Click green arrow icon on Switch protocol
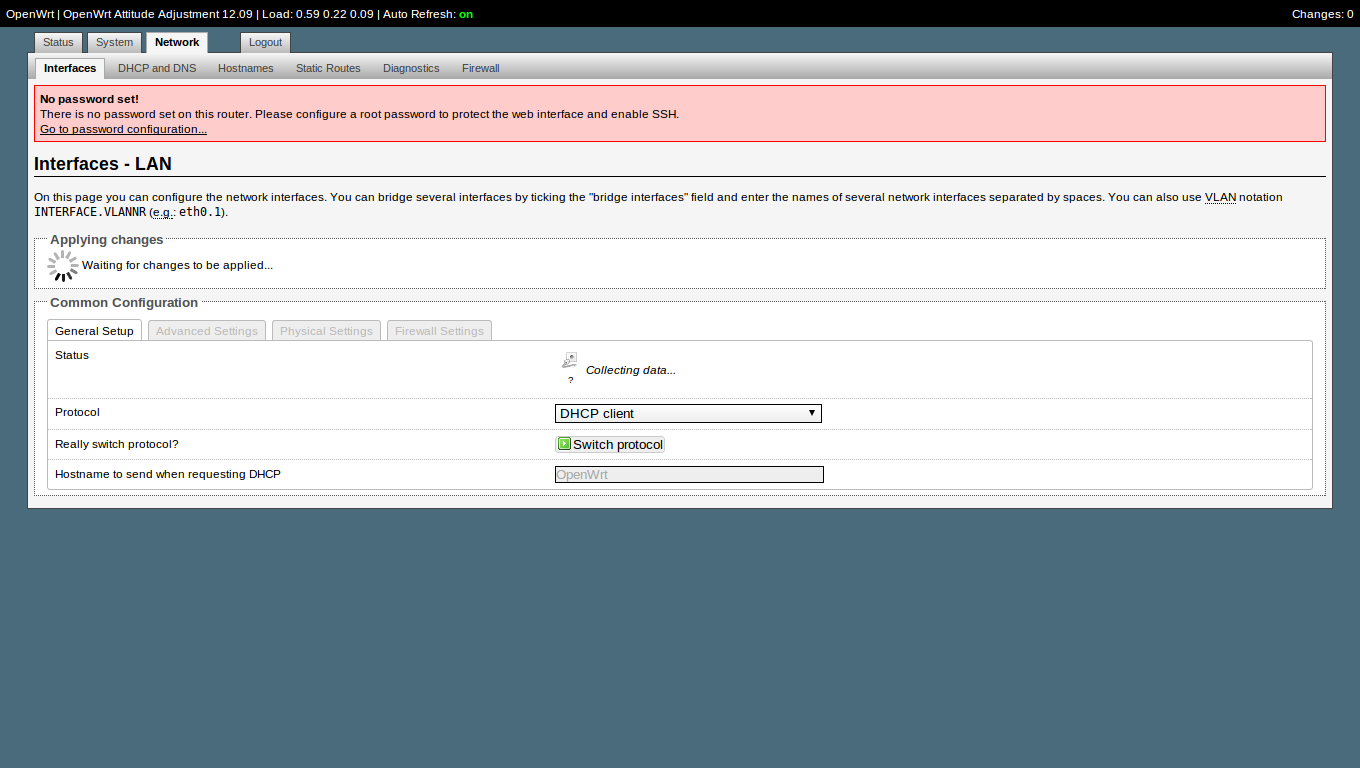The height and width of the screenshot is (768, 1360). click(564, 444)
